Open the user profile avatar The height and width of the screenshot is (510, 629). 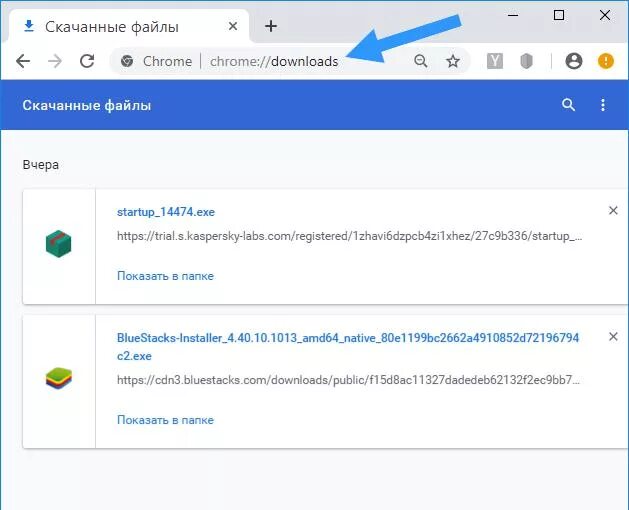click(574, 61)
